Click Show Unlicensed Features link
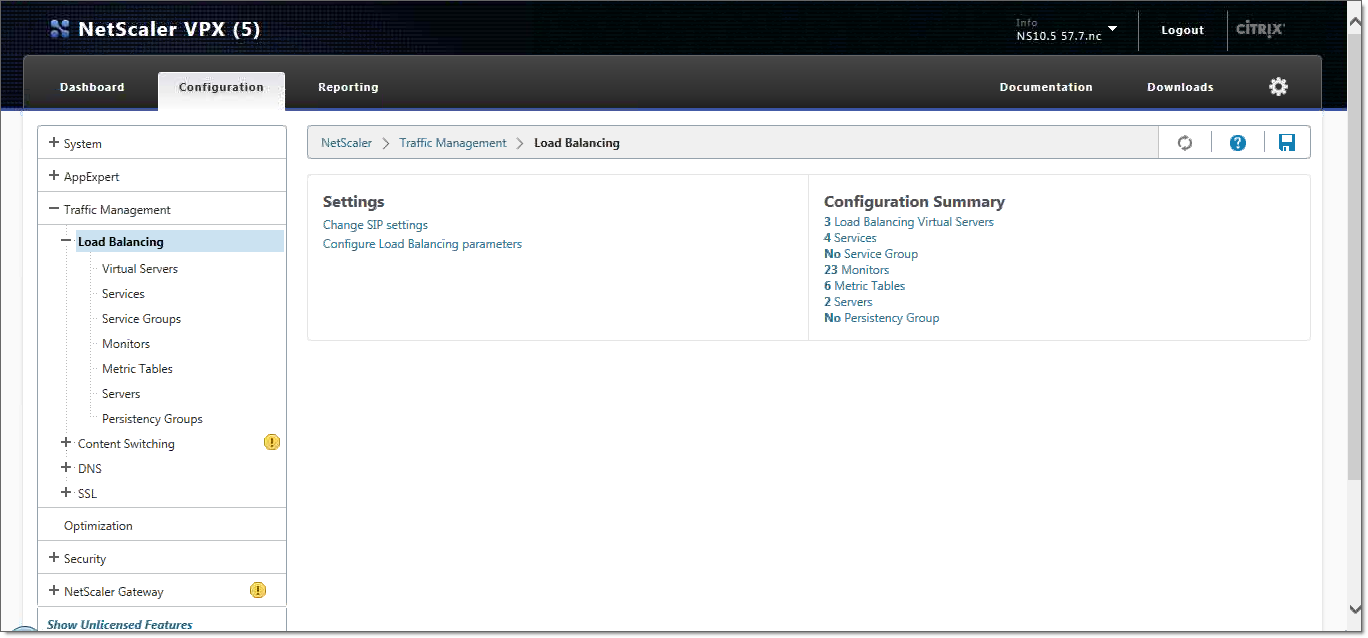1368x638 pixels. 119,625
